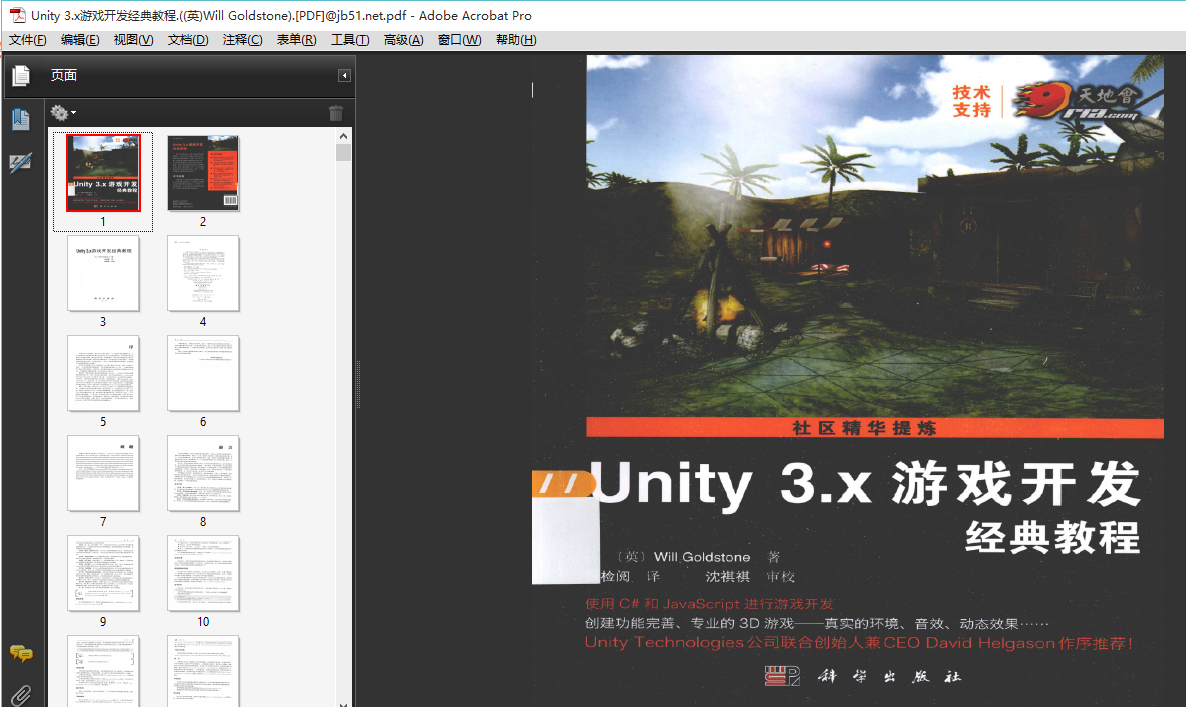This screenshot has width=1186, height=707.
Task: Click the sticky note annotation on the cover
Action: pyautogui.click(x=565, y=527)
